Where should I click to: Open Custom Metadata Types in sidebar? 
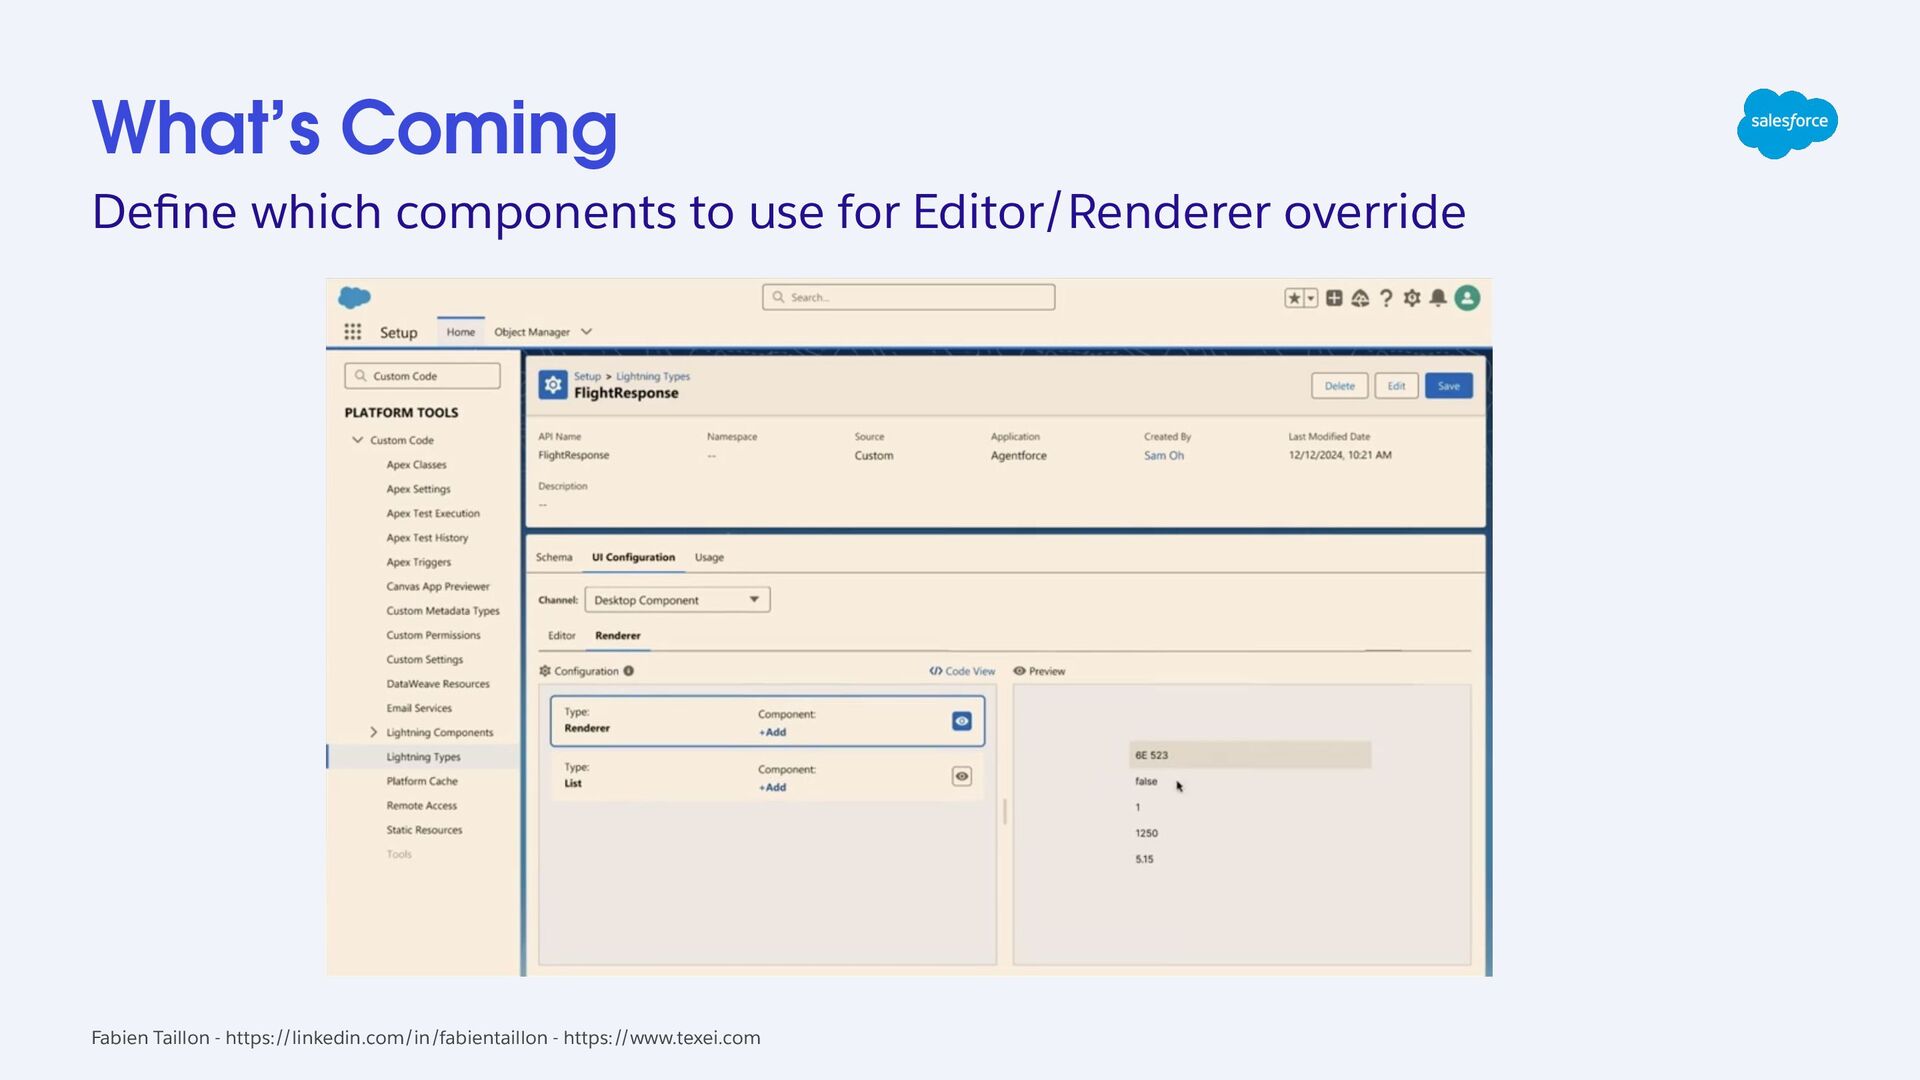(x=443, y=611)
